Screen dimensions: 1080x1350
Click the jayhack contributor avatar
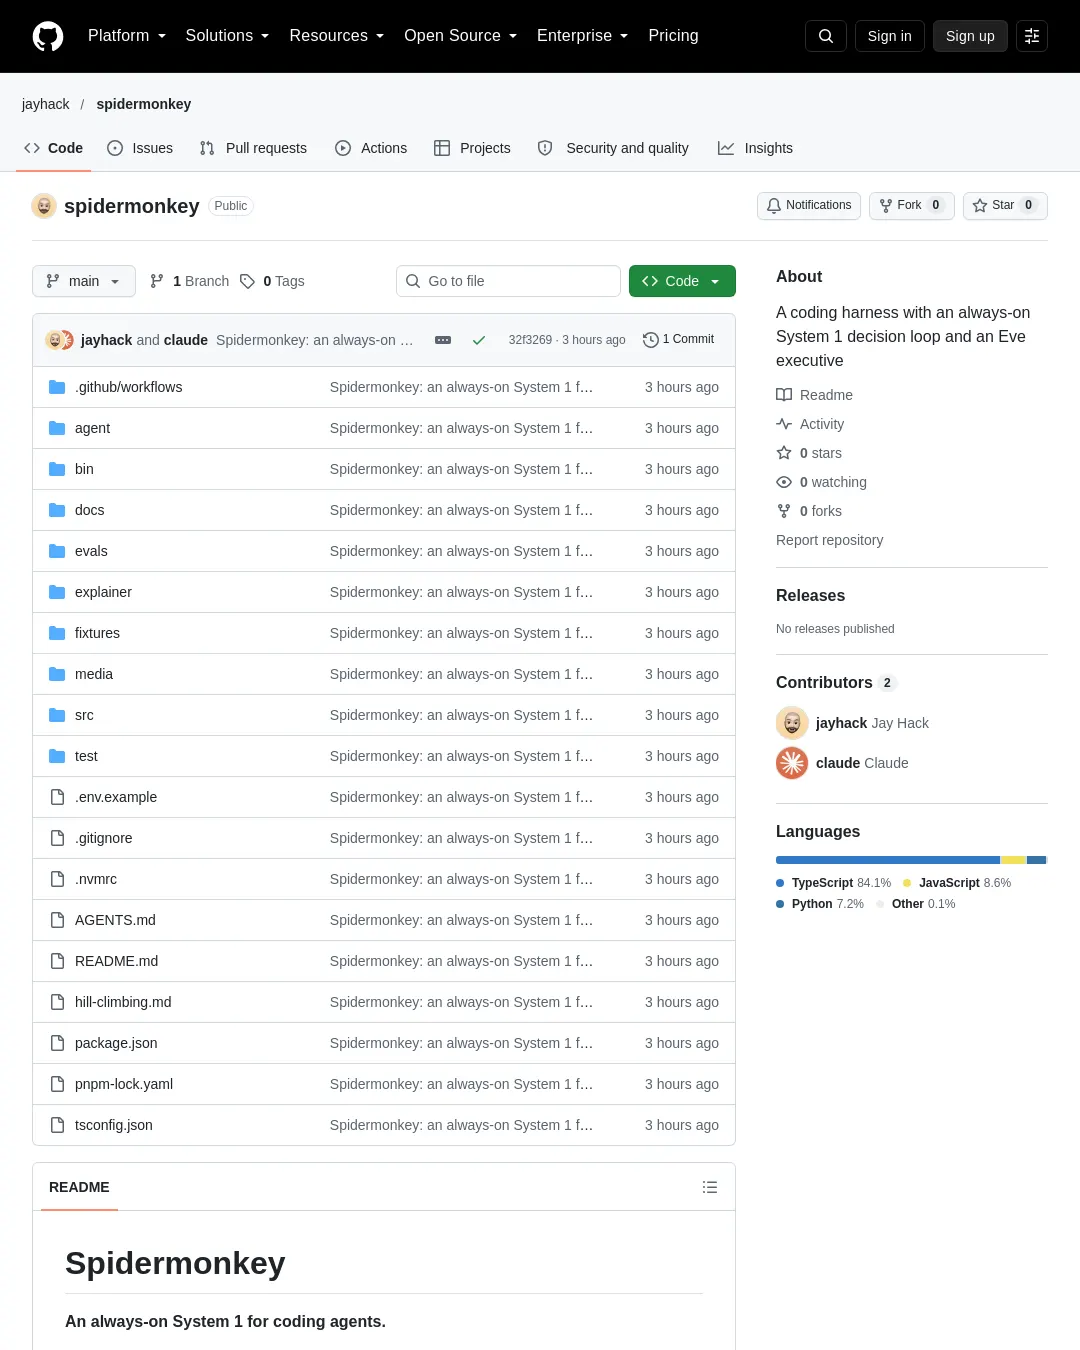click(792, 723)
